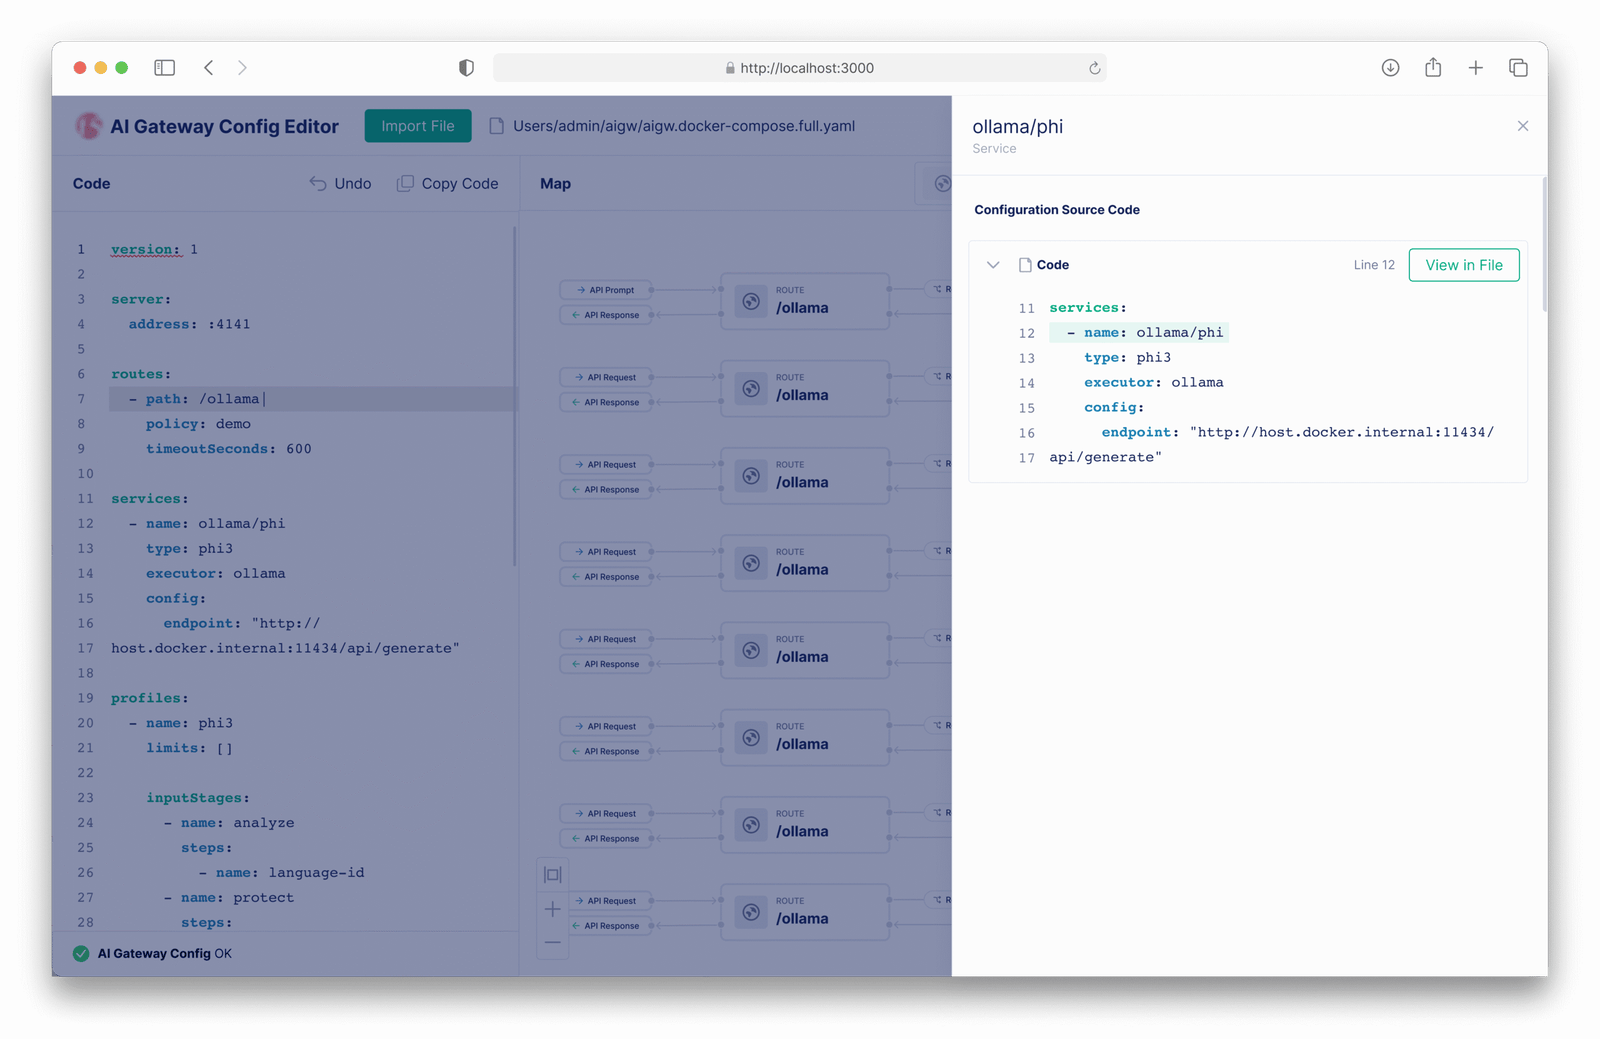The image size is (1600, 1039).
Task: Select the API Prompt node in map
Action: click(x=606, y=290)
